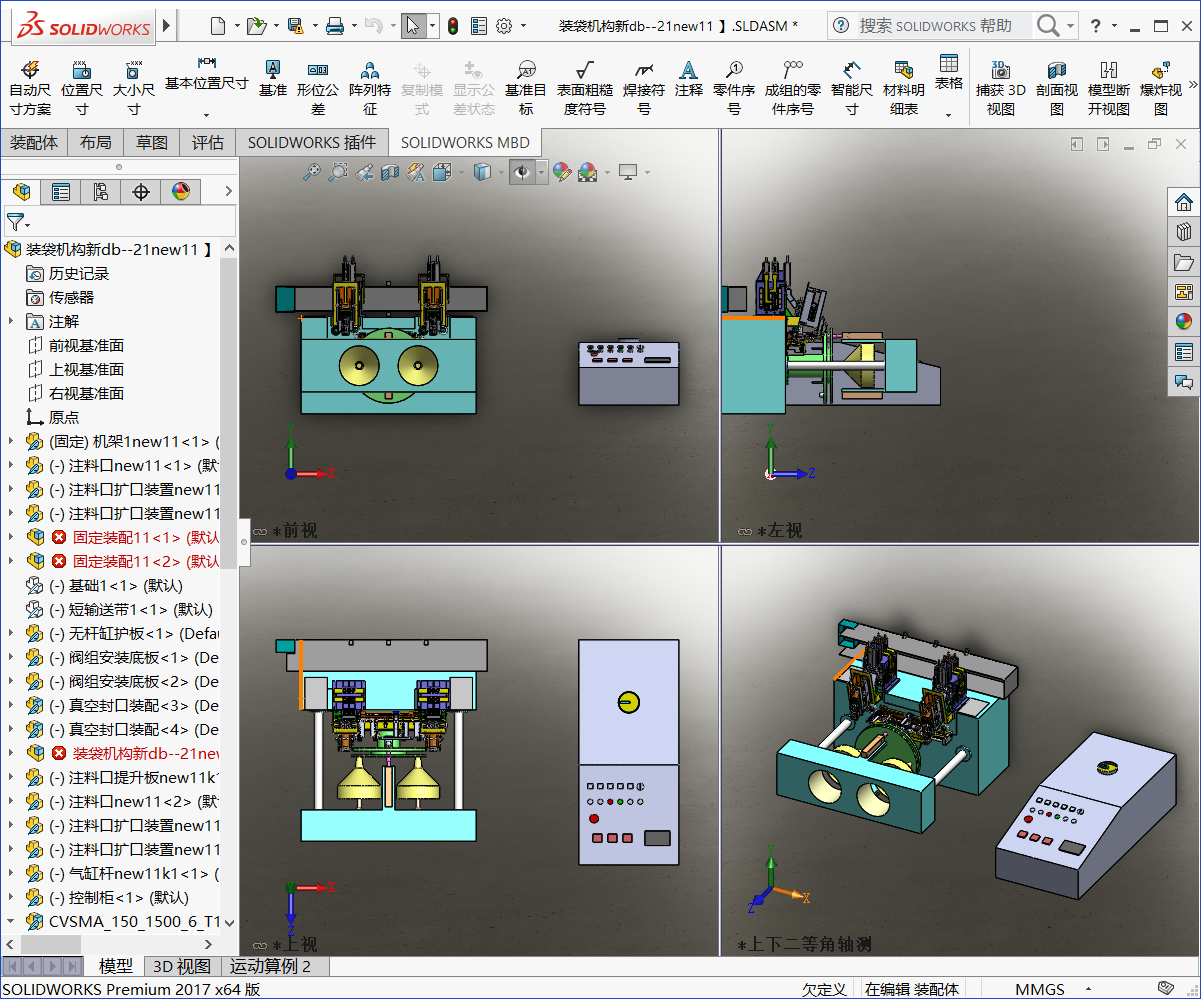1201x999 pixels.
Task: Open the 布局 layout ribbon tab
Action: 96,142
